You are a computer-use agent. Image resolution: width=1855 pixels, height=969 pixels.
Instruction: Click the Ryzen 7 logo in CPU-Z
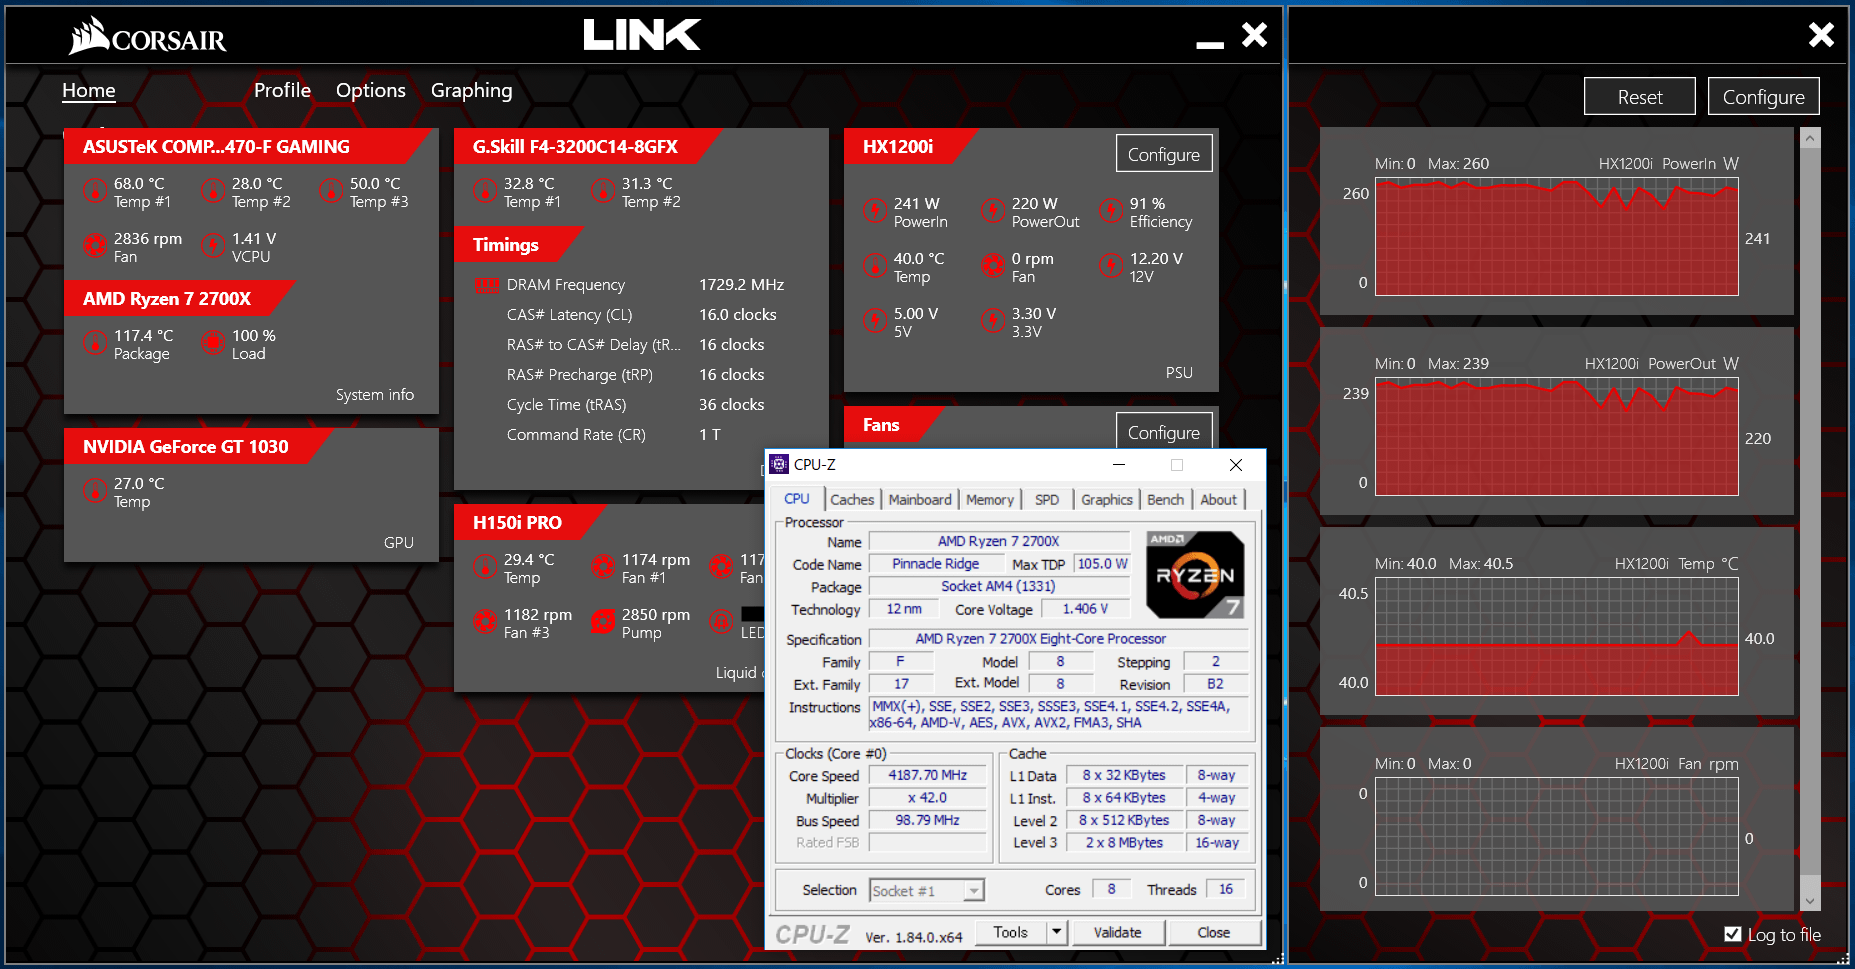(1195, 575)
